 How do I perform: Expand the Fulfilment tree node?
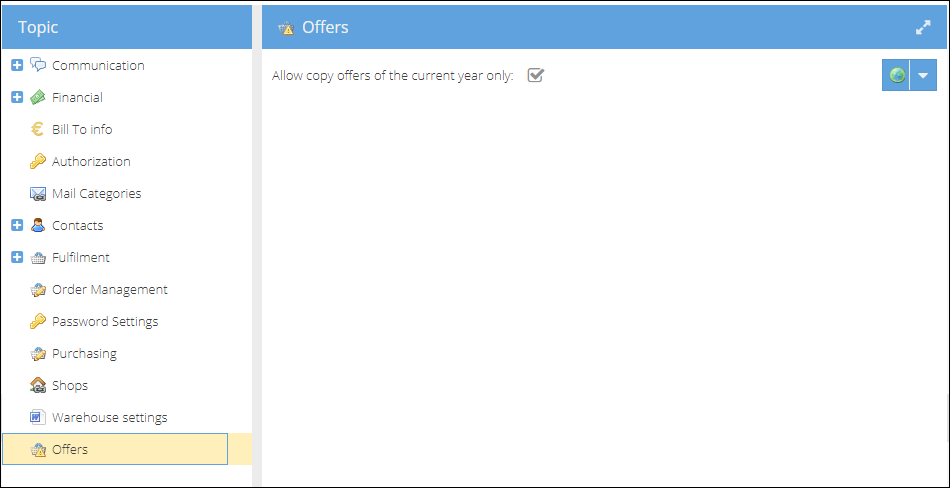(x=17, y=257)
